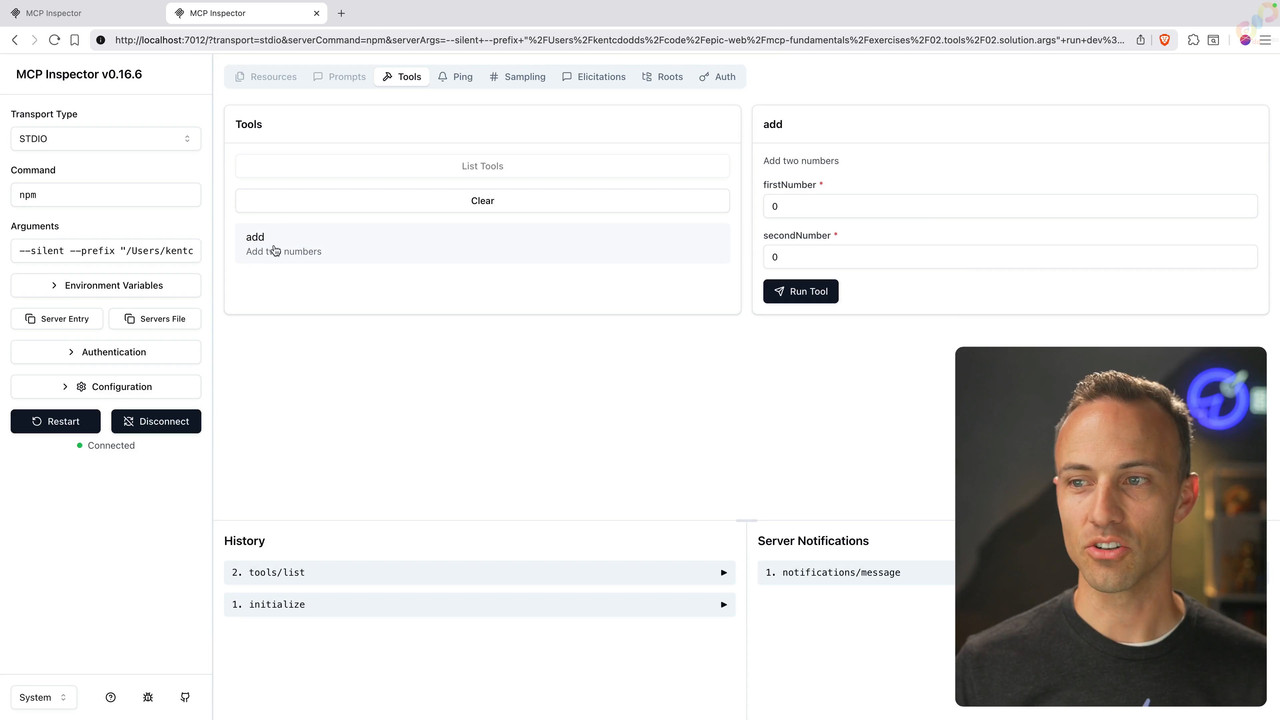Select the Resources tab
The height and width of the screenshot is (720, 1280).
pos(266,76)
